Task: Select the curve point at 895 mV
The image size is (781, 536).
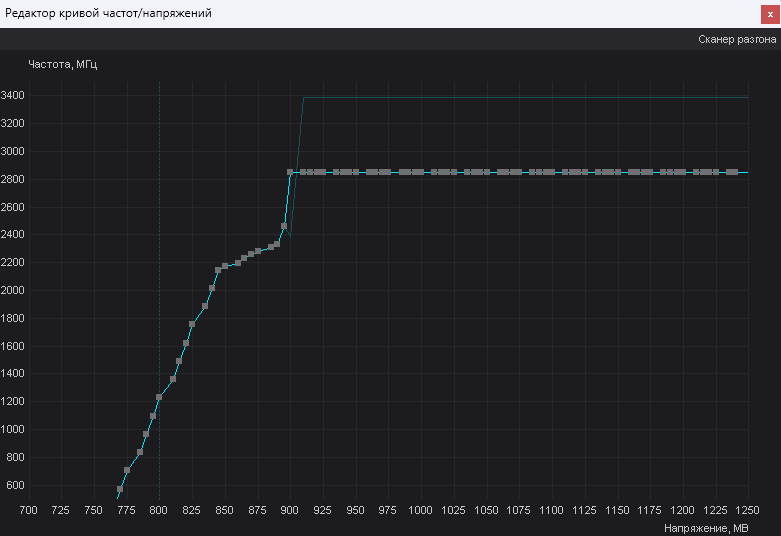Action: 284,226
